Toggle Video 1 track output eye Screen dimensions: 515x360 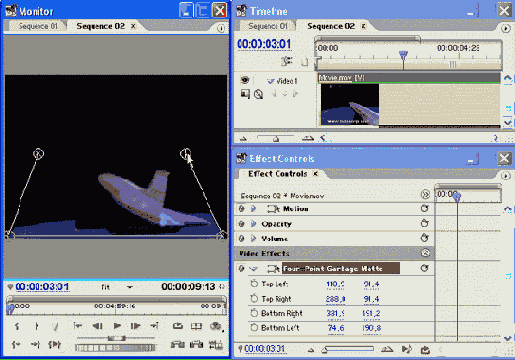(245, 80)
